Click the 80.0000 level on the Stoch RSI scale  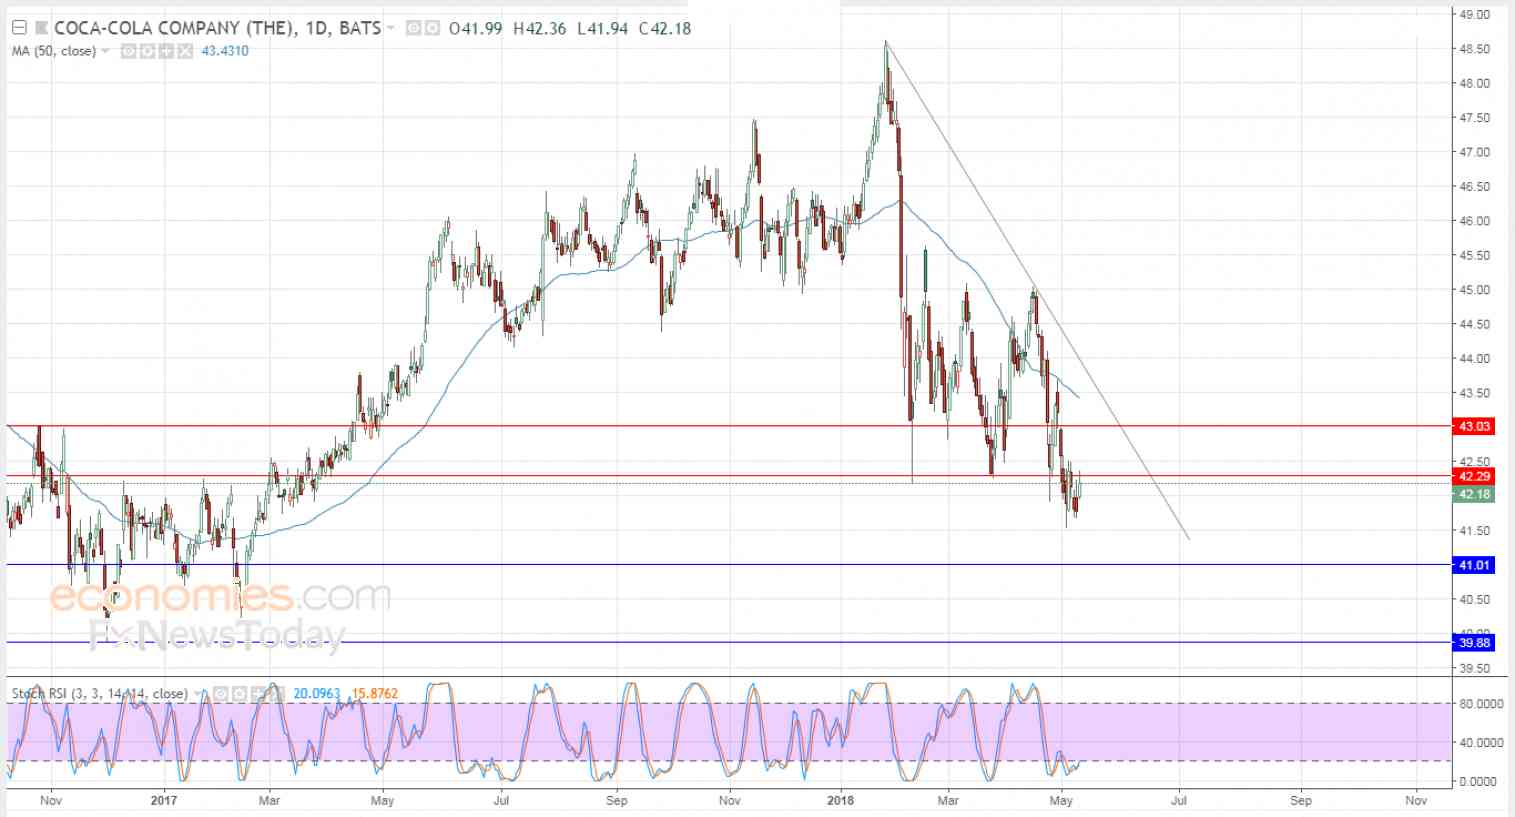point(1480,703)
